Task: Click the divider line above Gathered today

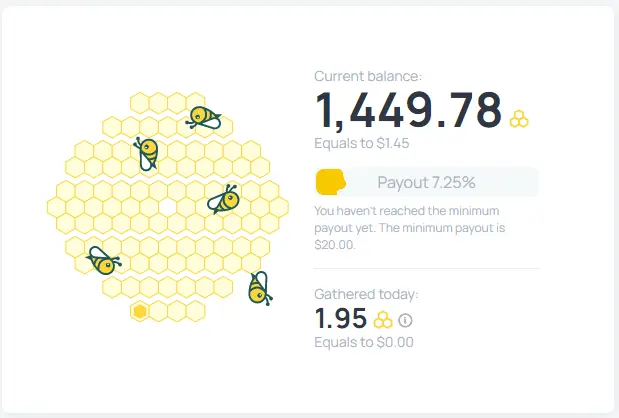Action: pos(427,268)
